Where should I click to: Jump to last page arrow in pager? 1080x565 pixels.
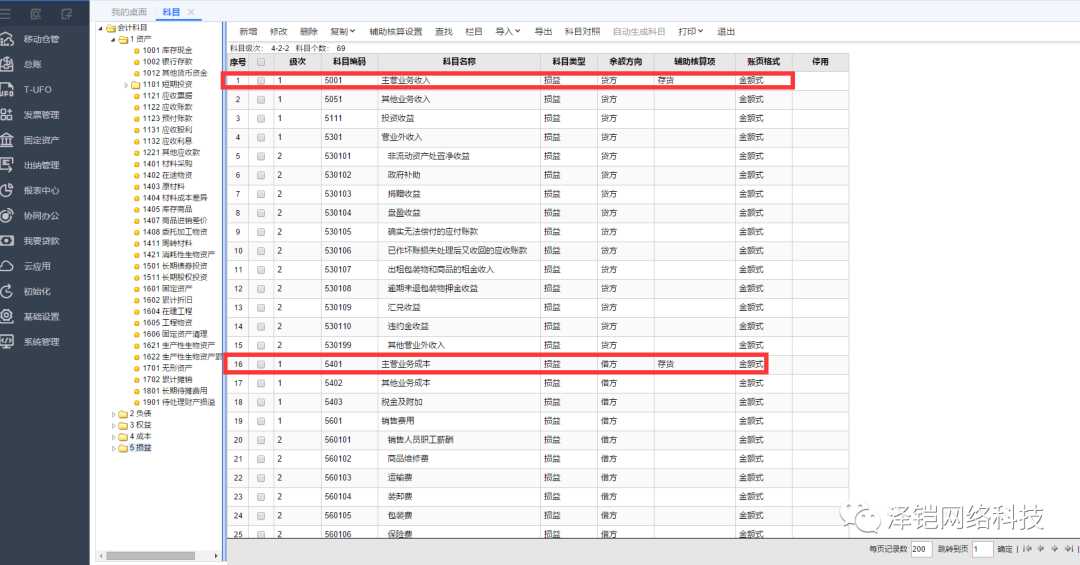click(1068, 549)
